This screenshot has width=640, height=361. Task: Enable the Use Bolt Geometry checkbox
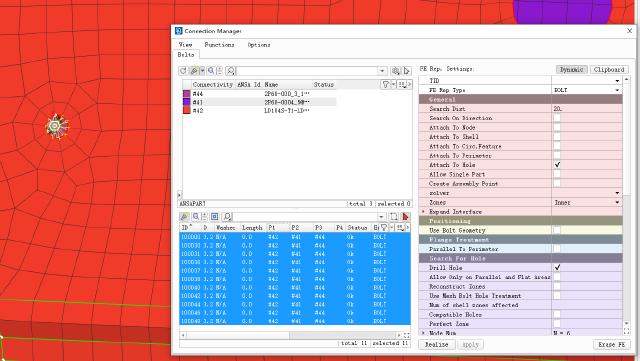point(557,230)
